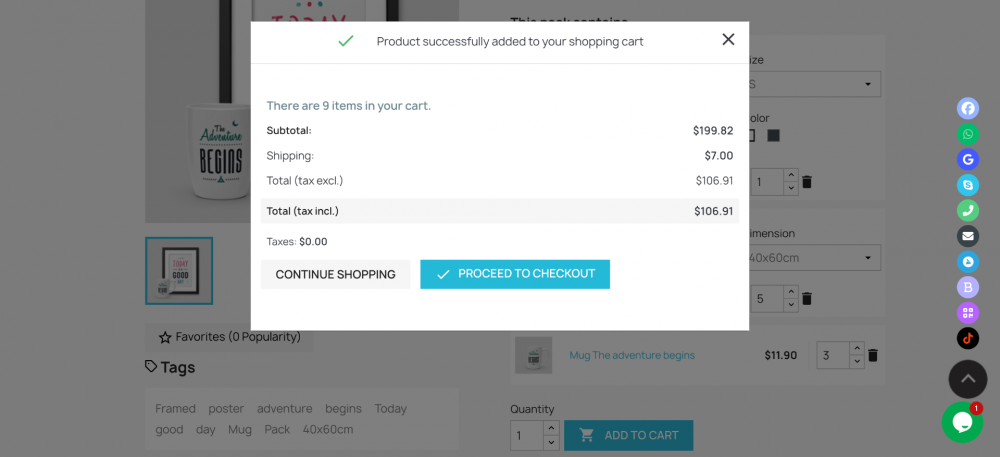This screenshot has width=1000, height=457.
Task: Open the email envelope icon
Action: (x=967, y=236)
